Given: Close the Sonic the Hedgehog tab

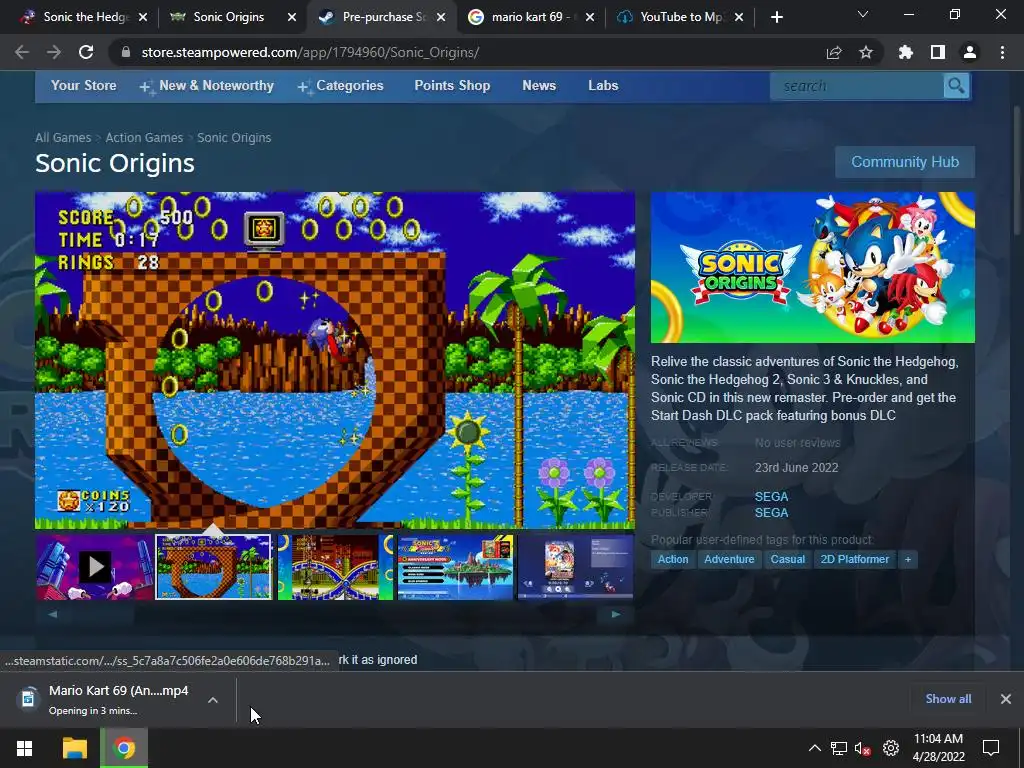Looking at the screenshot, I should pos(143,17).
